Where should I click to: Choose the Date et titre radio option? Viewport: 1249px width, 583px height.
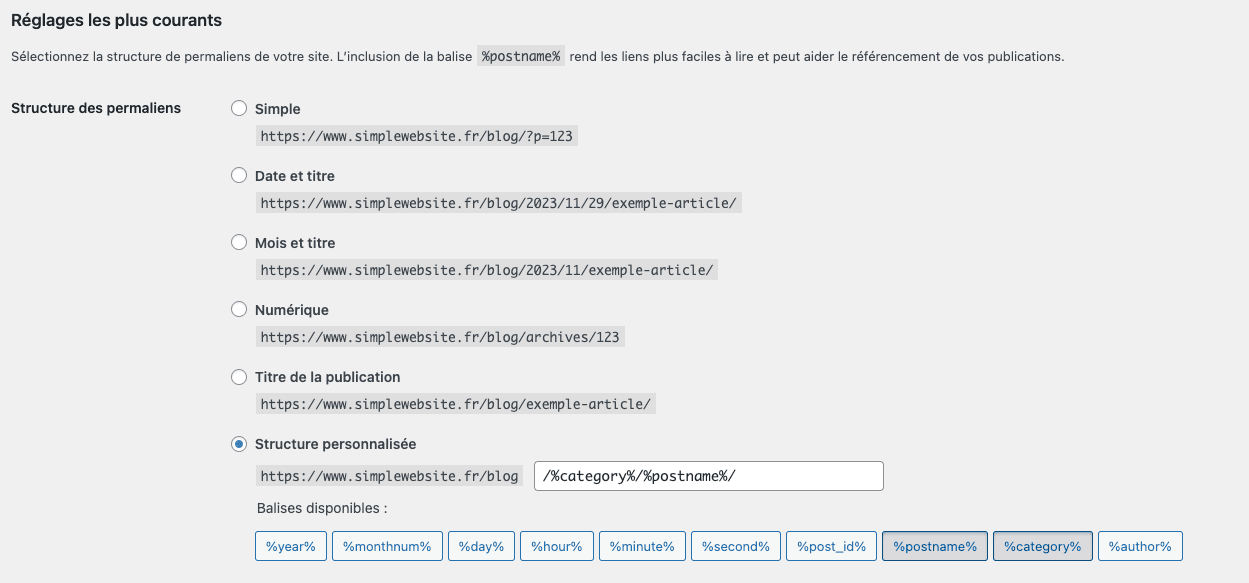coord(239,175)
